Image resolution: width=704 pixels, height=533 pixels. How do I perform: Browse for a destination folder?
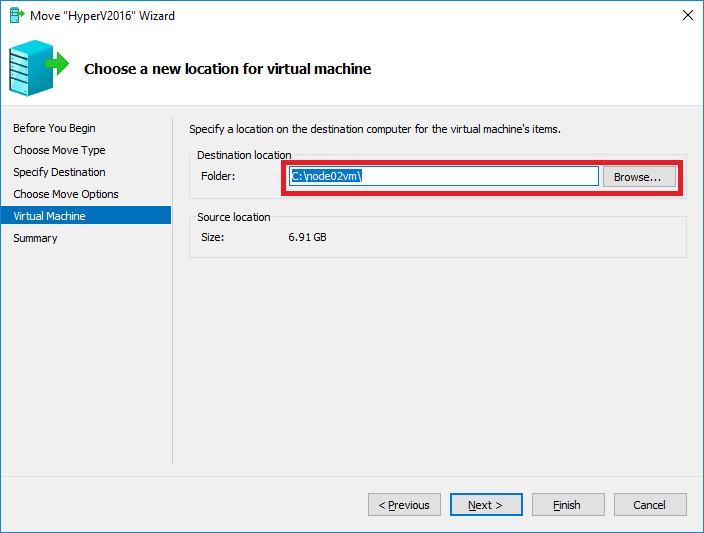(639, 176)
